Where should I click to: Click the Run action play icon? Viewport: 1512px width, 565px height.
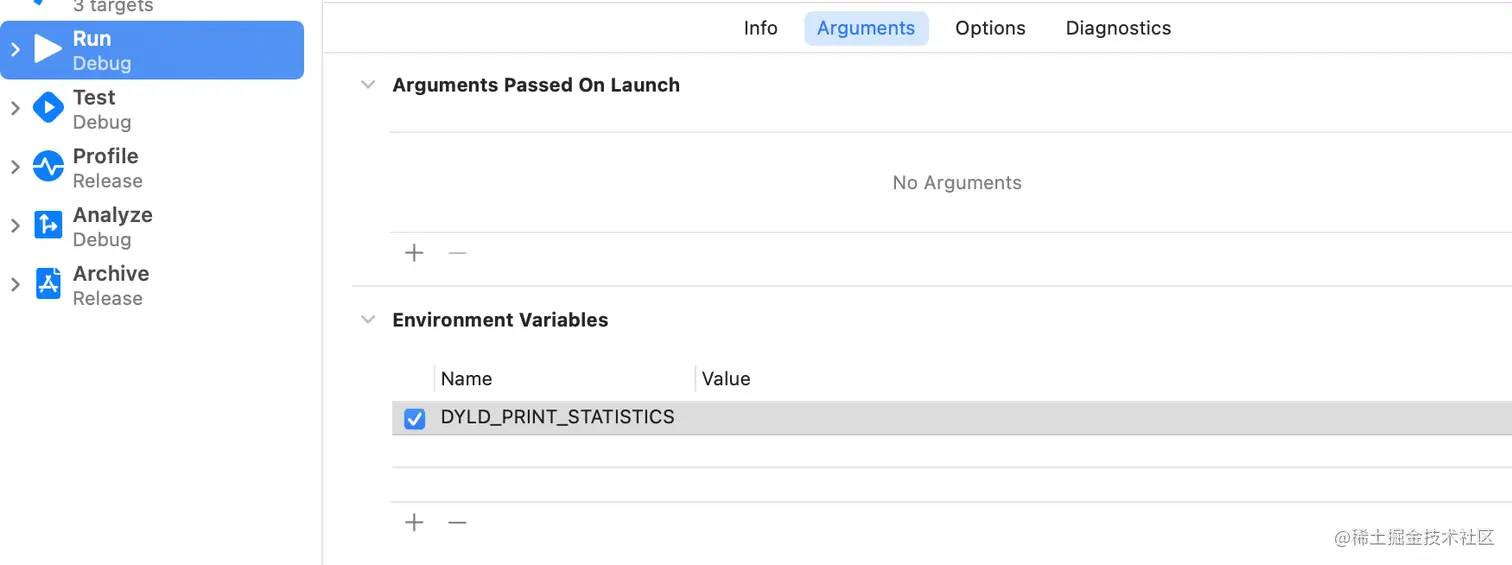48,49
